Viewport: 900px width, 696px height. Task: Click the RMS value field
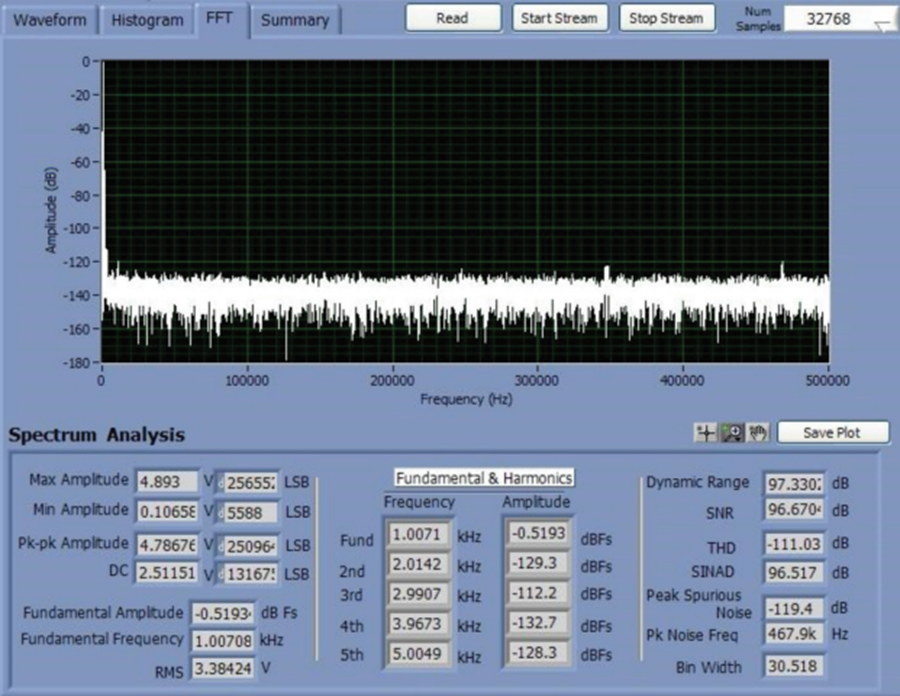223,668
